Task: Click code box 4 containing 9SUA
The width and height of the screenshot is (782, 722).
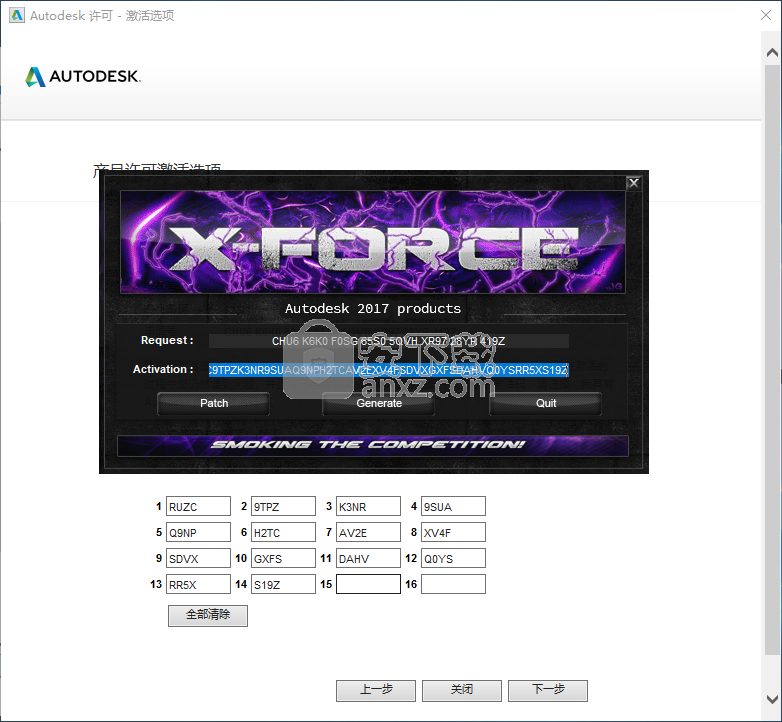Action: click(x=453, y=506)
